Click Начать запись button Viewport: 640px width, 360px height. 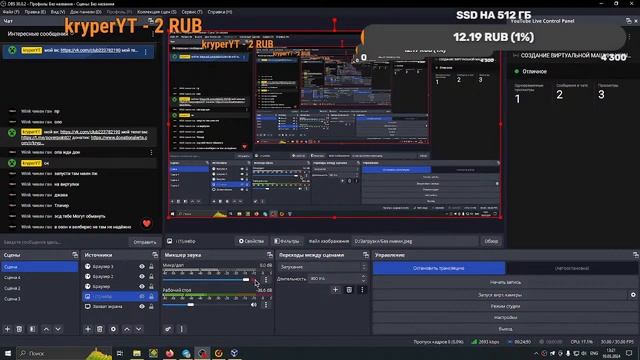pos(505,282)
